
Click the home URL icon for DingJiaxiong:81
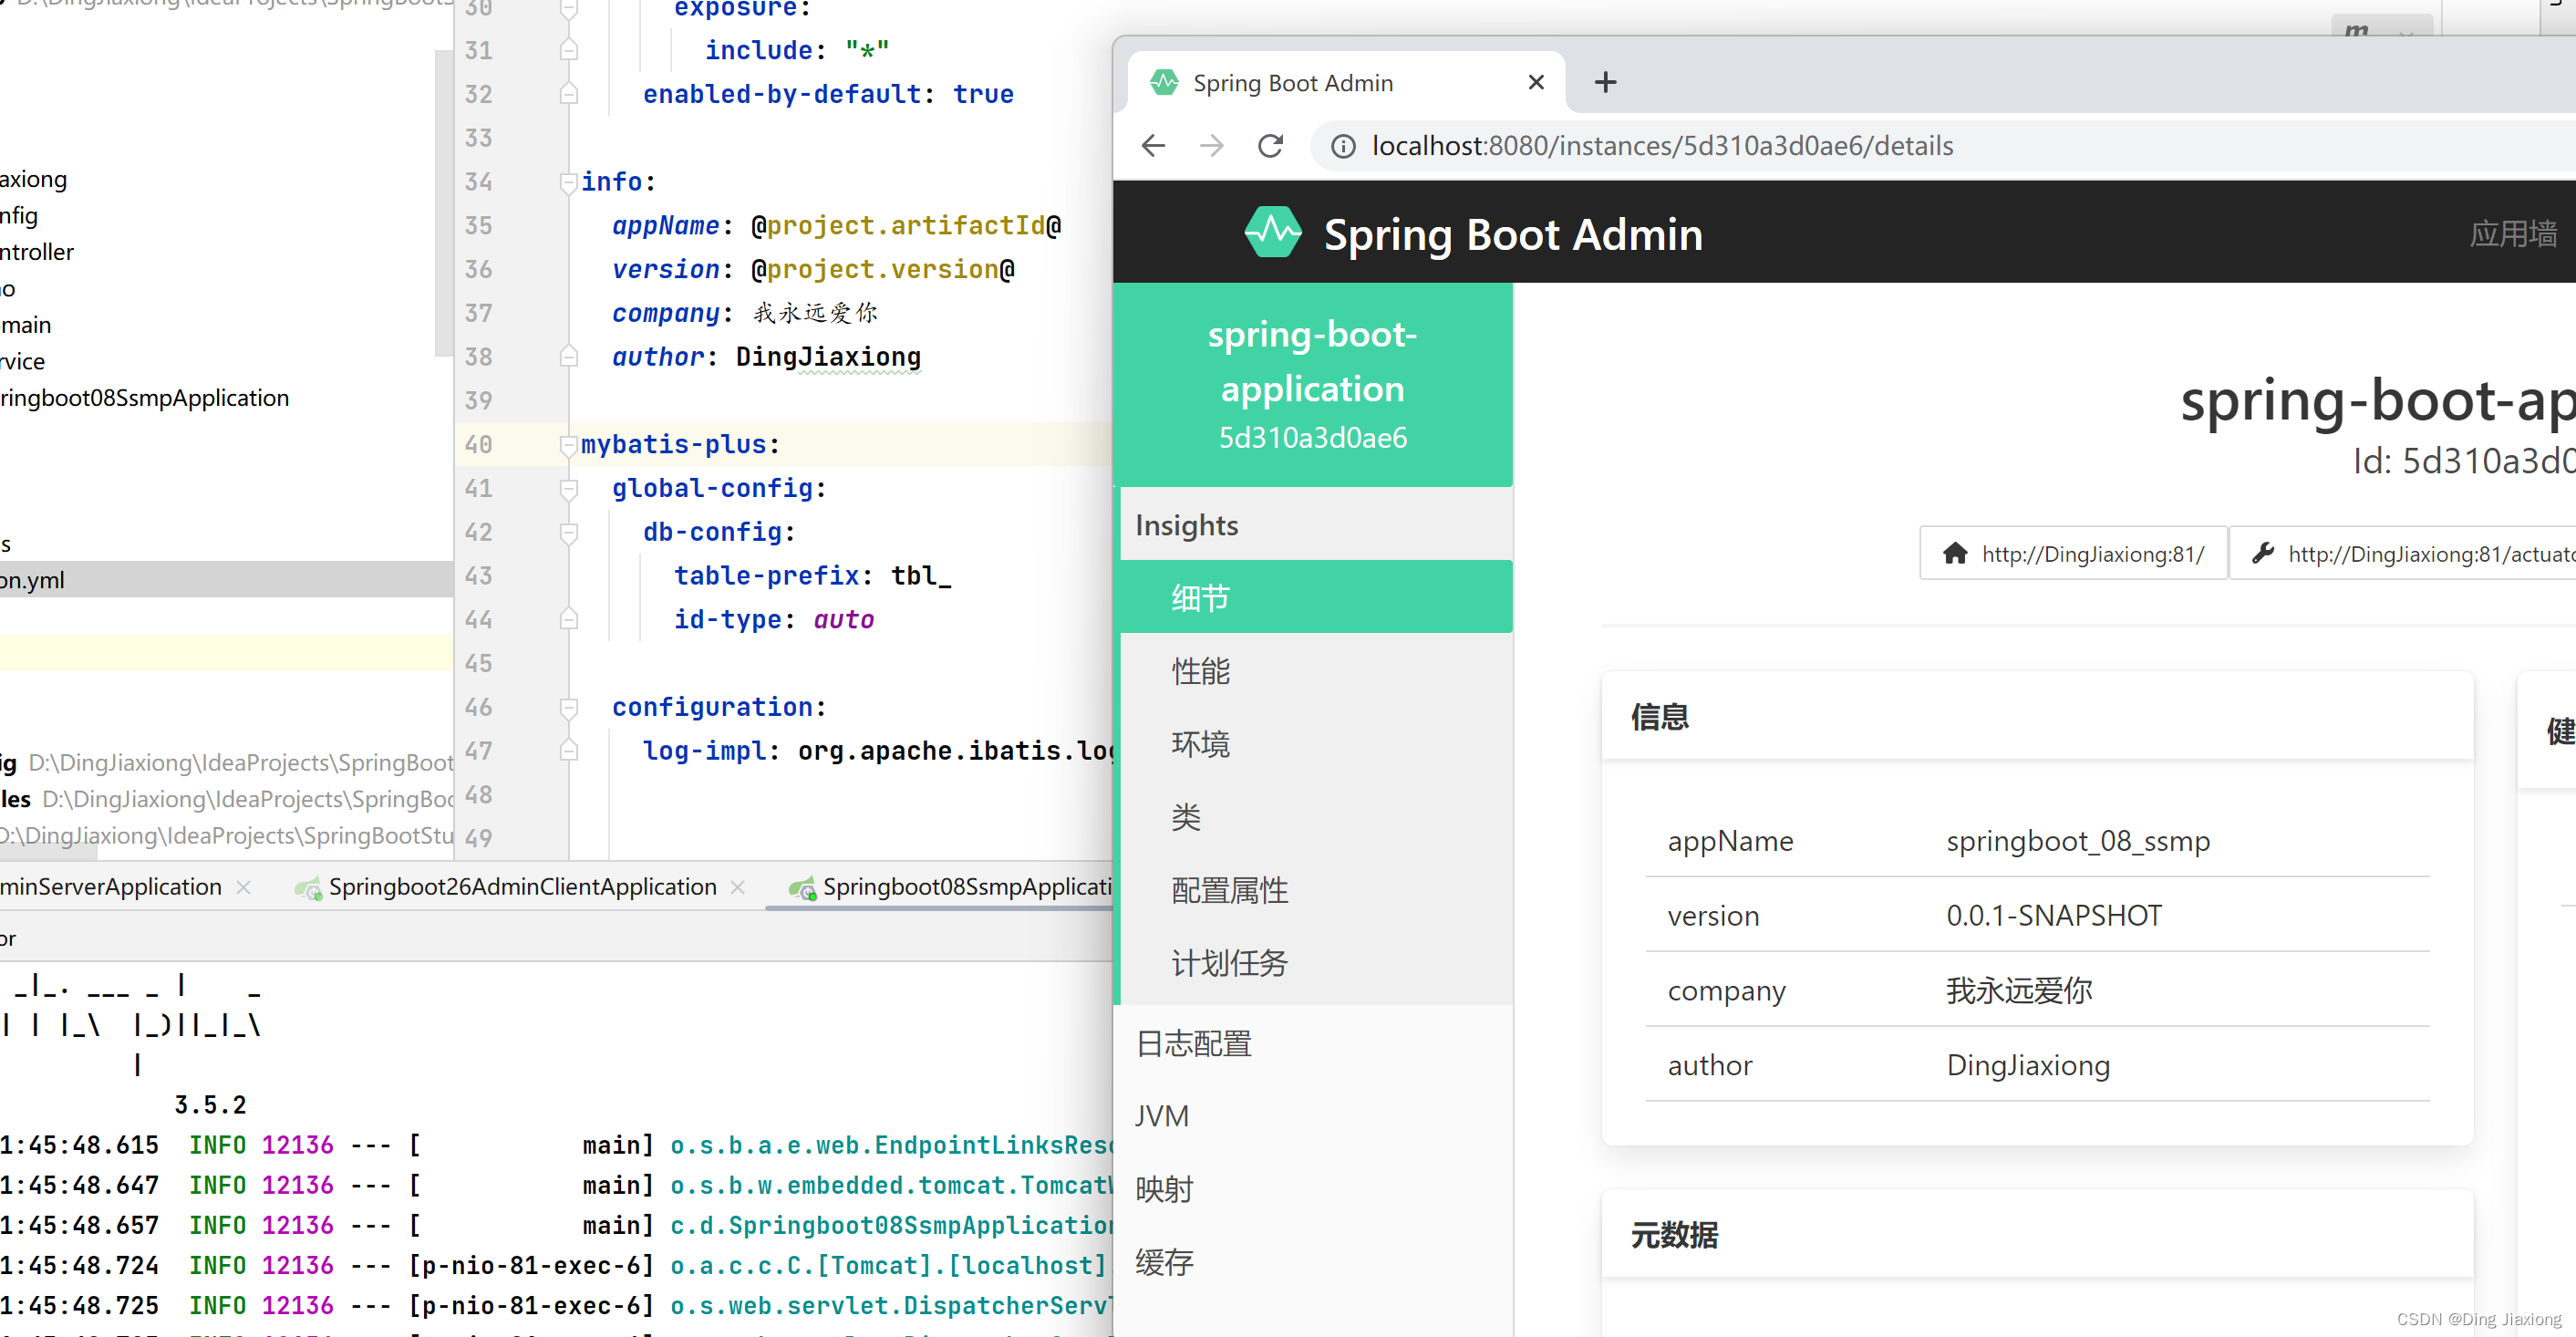[1956, 555]
